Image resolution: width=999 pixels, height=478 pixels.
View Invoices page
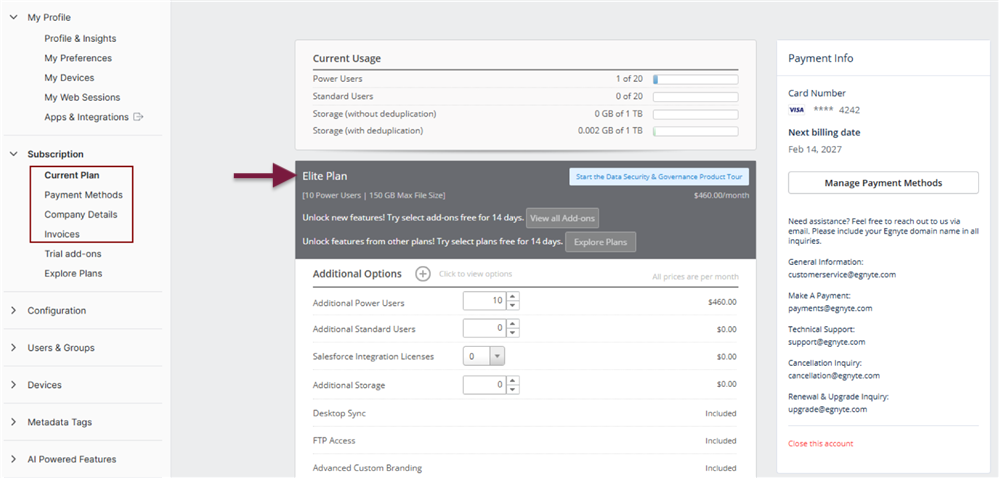tap(62, 235)
